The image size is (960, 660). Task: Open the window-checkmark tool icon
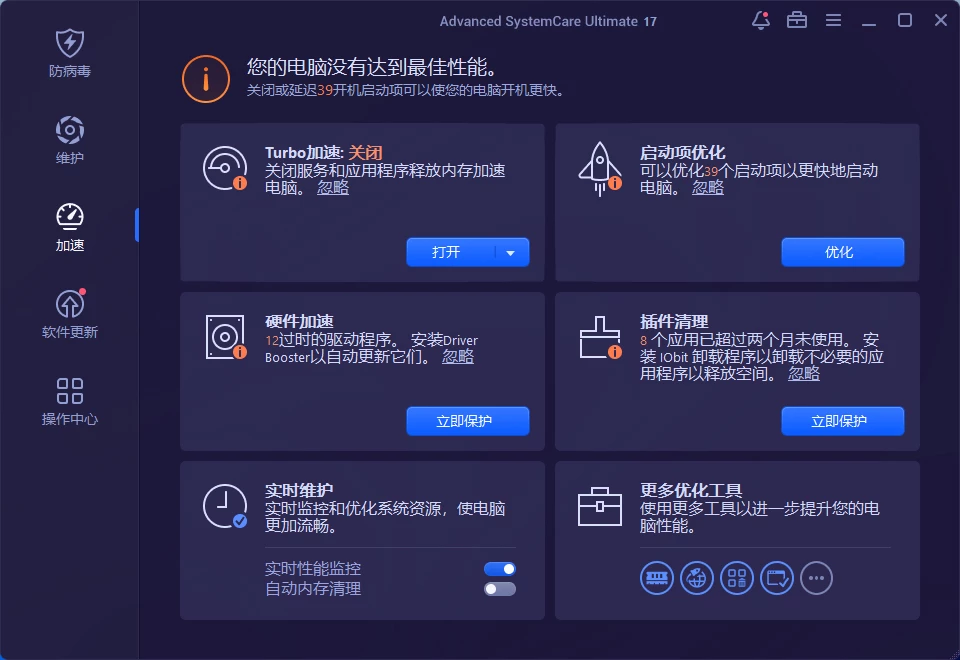pos(777,577)
